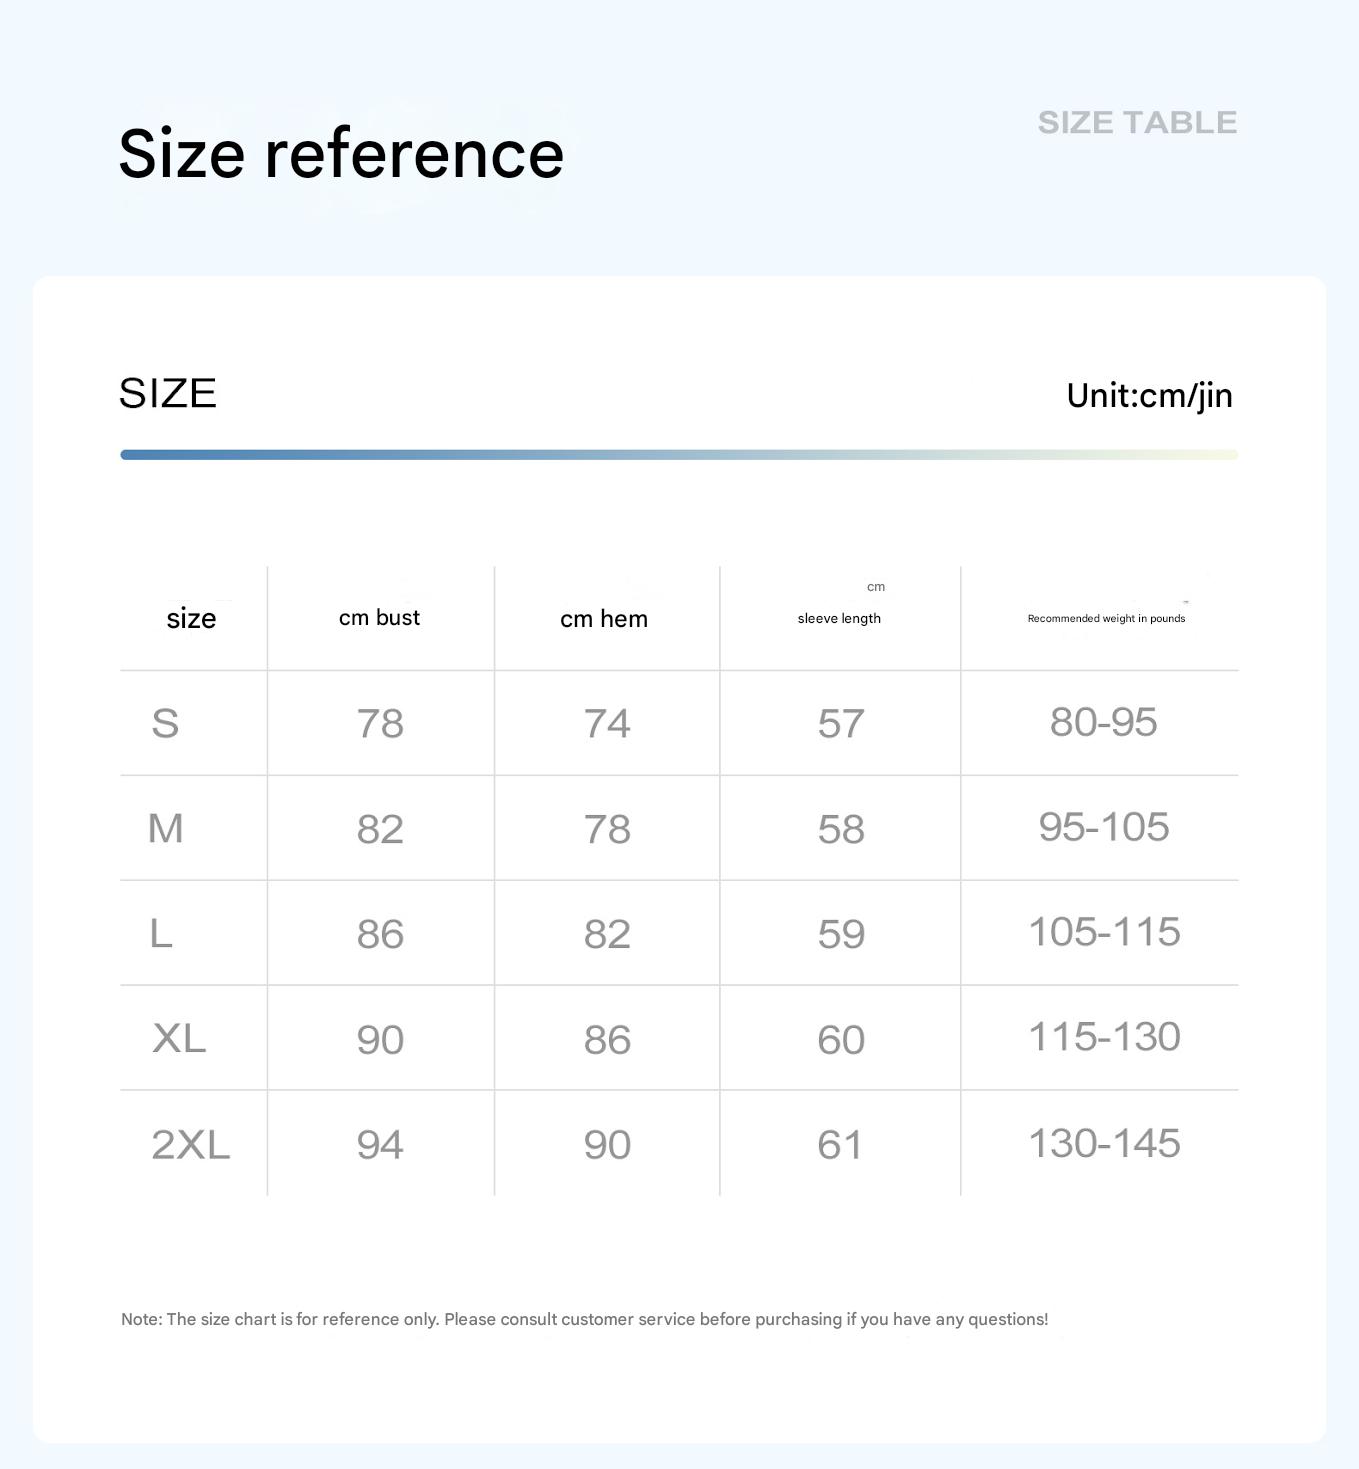Click 'Recommended weight in pounds' header
The width and height of the screenshot is (1359, 1469).
(1106, 618)
